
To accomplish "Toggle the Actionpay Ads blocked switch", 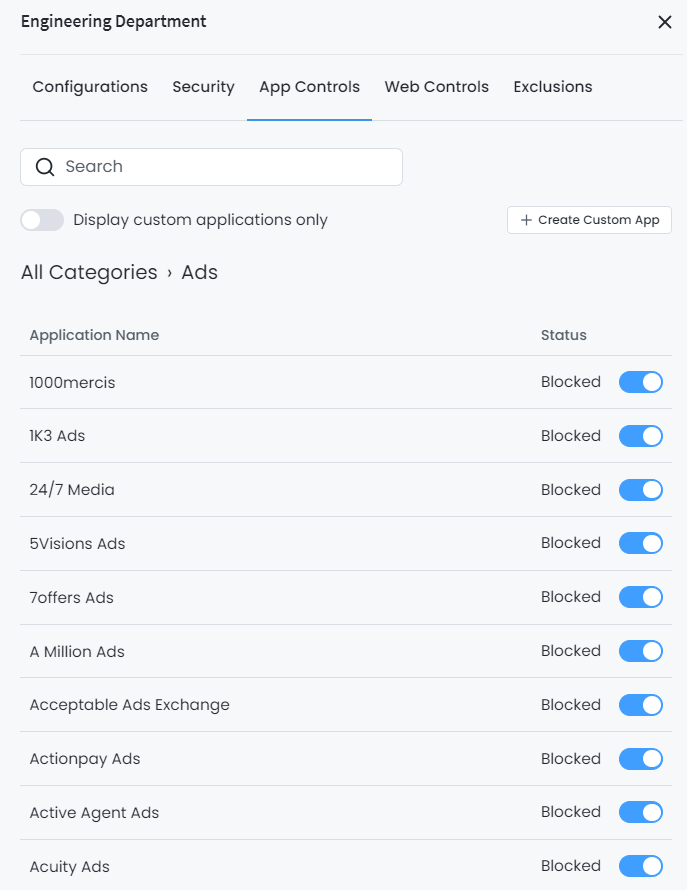I will [641, 758].
